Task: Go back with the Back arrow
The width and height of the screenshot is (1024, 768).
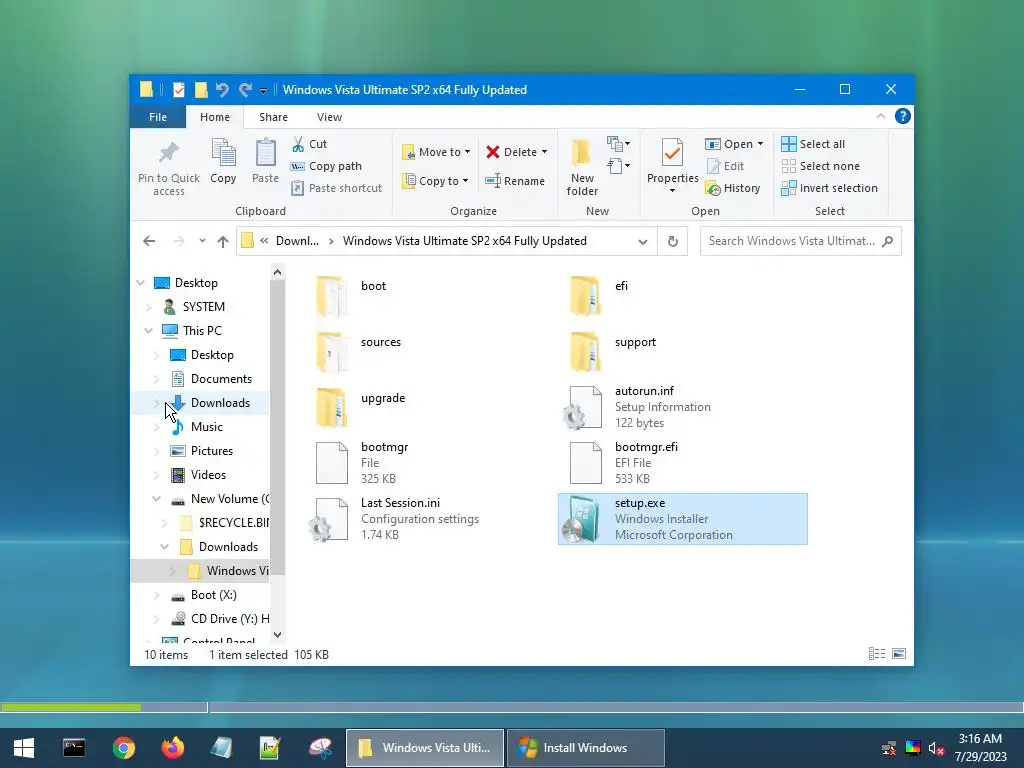Action: pyautogui.click(x=149, y=241)
